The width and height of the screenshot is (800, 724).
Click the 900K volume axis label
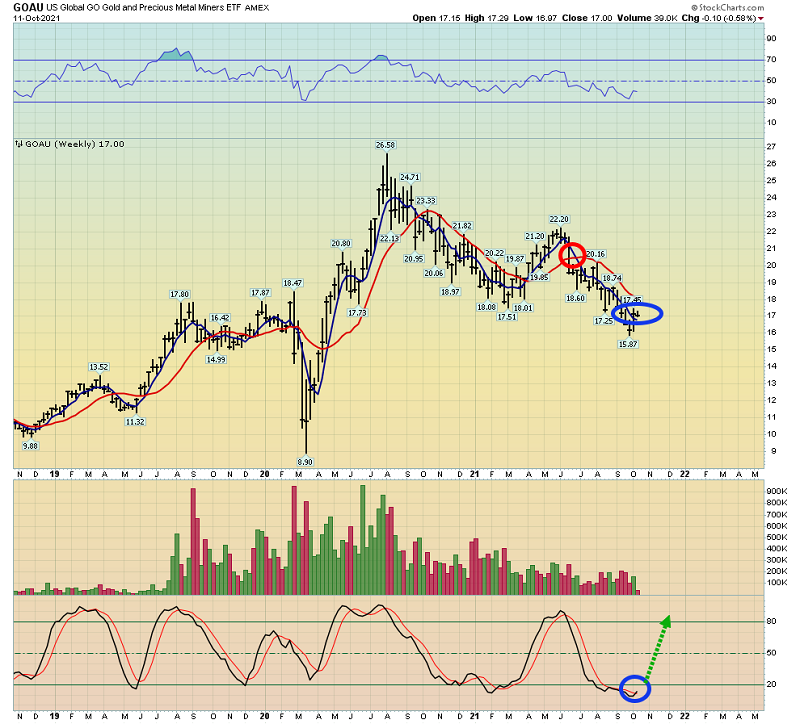pyautogui.click(x=777, y=491)
